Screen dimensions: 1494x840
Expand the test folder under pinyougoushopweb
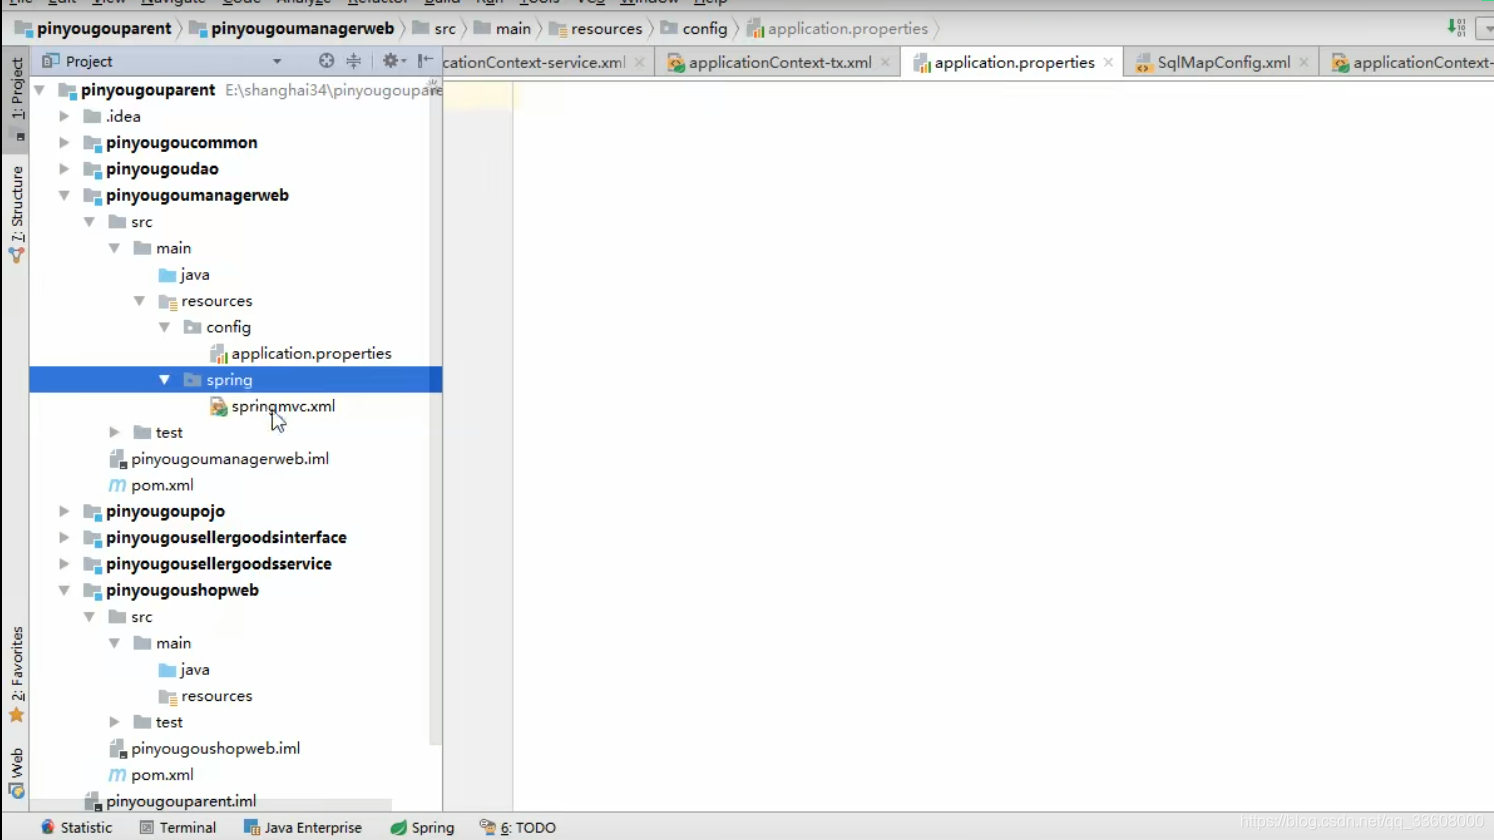114,722
